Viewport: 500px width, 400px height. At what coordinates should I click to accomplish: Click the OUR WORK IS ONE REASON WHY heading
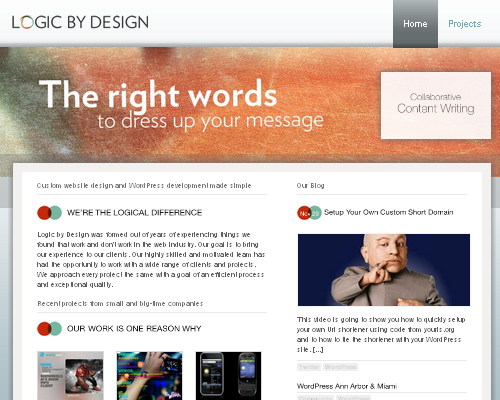click(x=134, y=329)
